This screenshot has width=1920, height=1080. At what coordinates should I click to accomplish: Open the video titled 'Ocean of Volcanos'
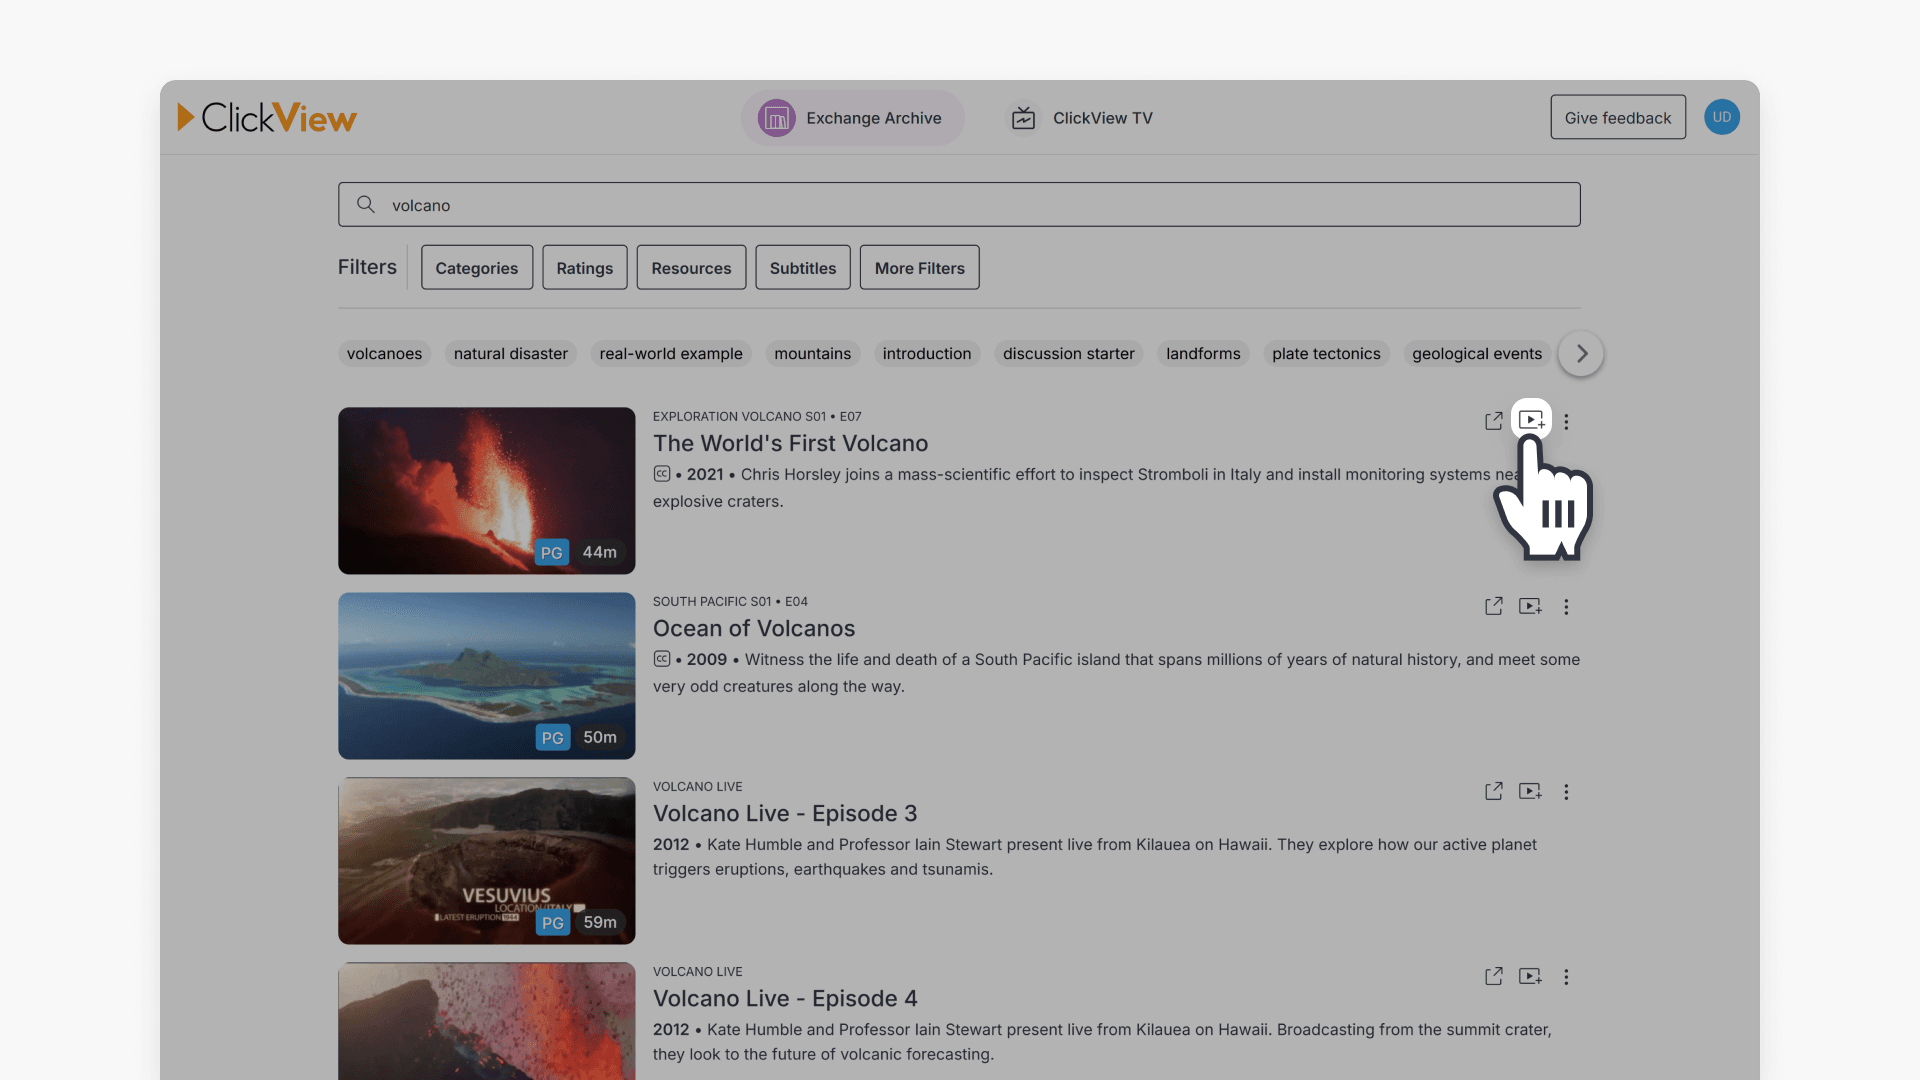[x=754, y=628]
